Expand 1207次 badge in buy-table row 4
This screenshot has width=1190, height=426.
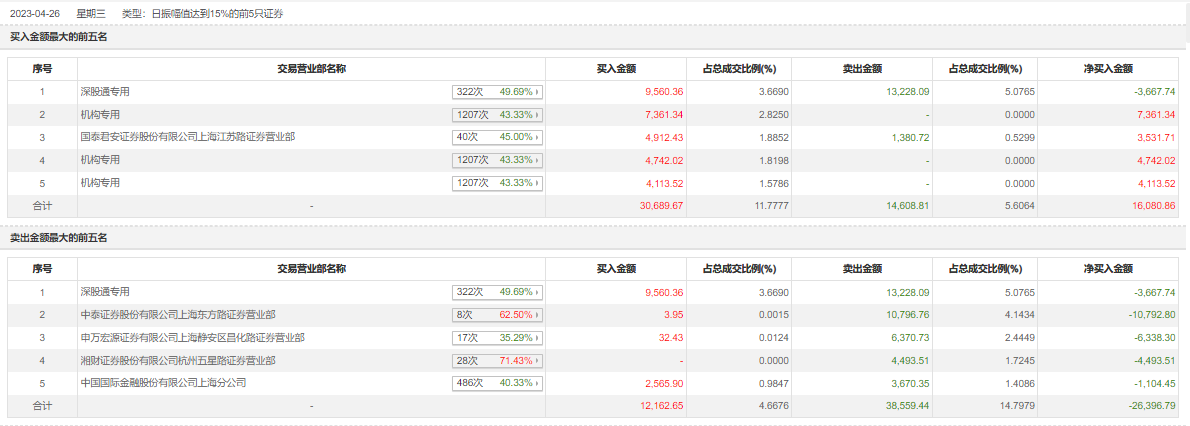497,160
